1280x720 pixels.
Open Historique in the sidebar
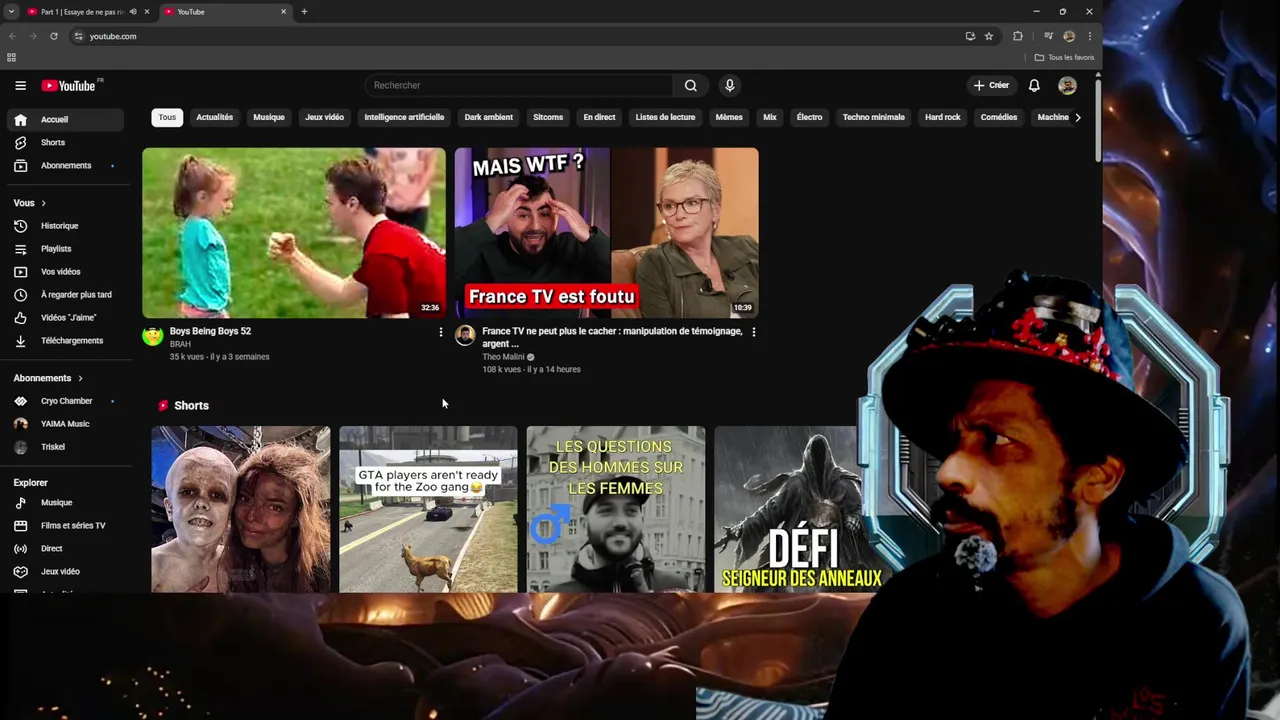point(66,226)
